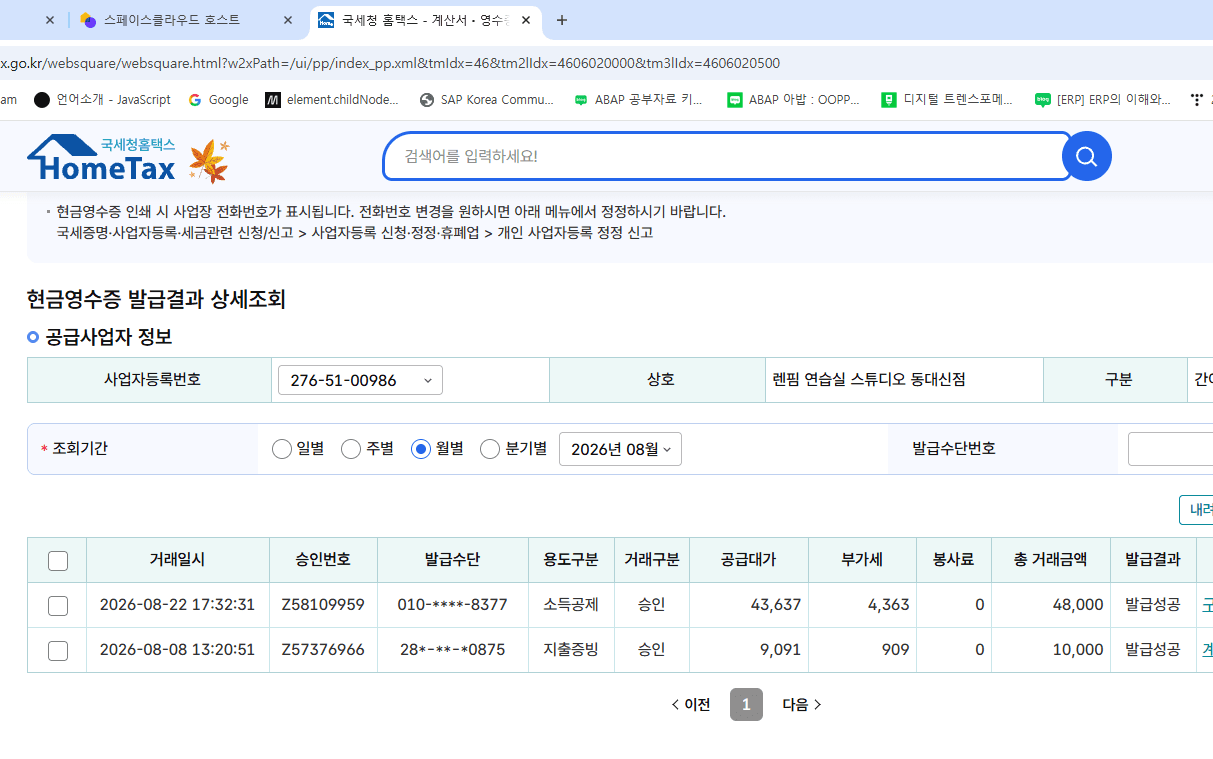Open the 언어소개 - JavaScript bookmark

pyautogui.click(x=102, y=100)
